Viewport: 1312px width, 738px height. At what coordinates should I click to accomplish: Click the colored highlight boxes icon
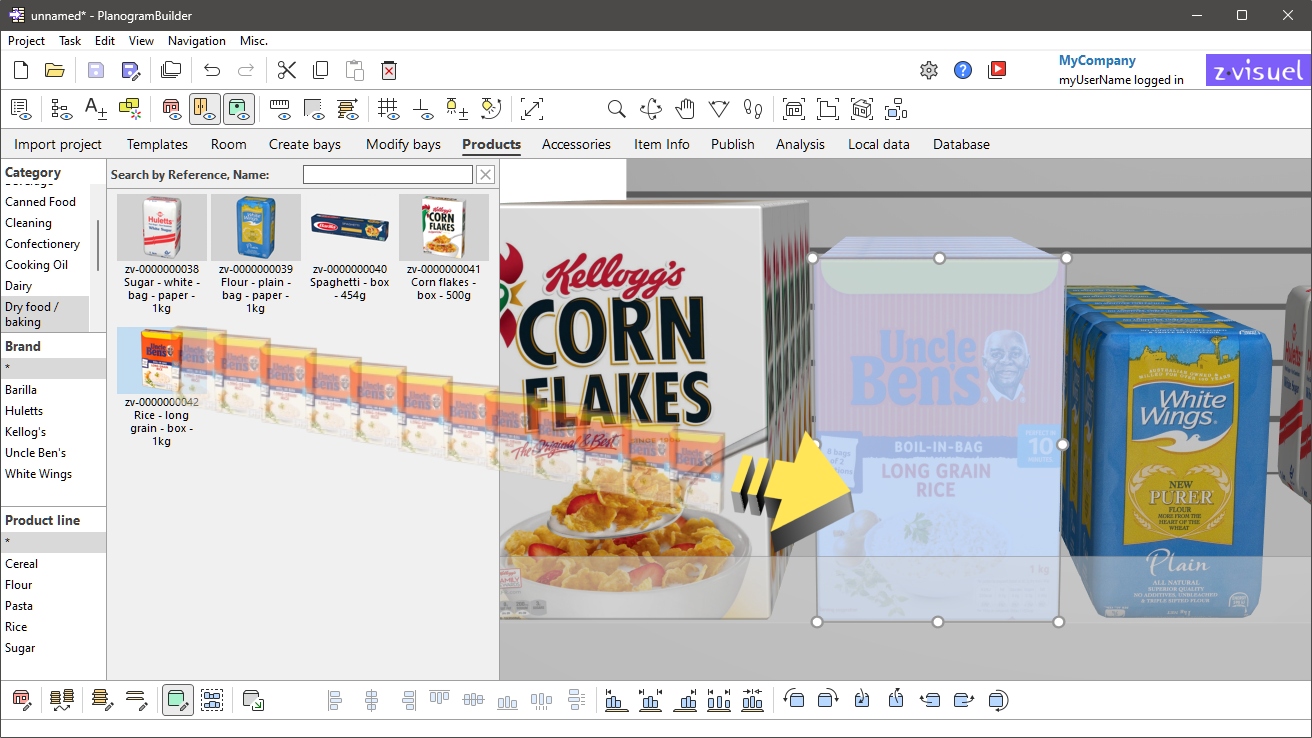click(x=130, y=108)
